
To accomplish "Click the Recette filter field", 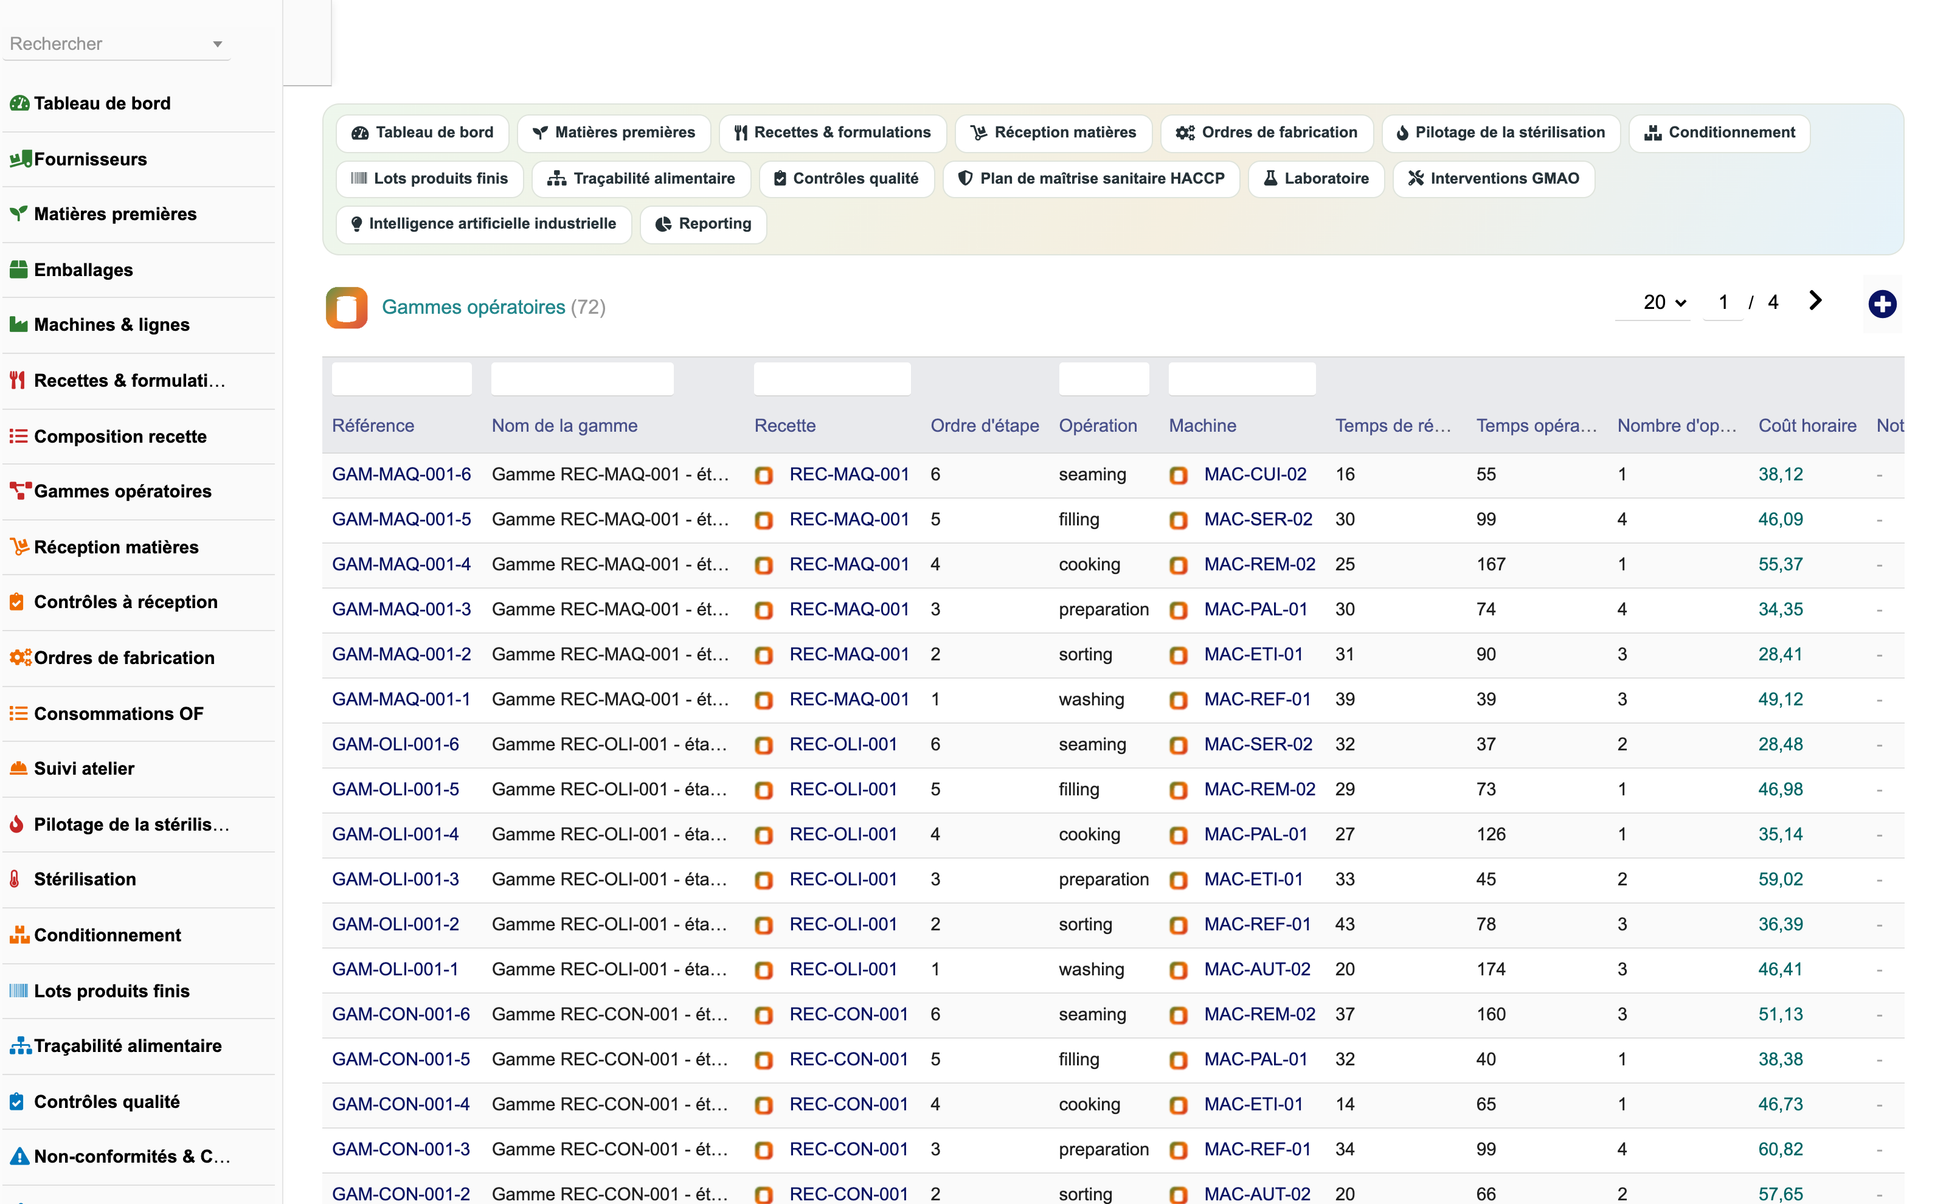I will click(832, 379).
